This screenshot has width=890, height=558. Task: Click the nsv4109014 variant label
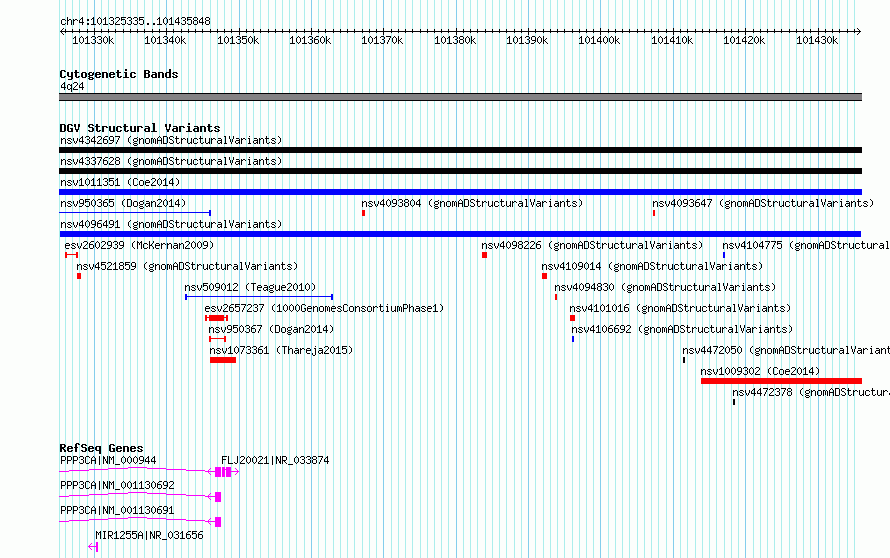652,266
